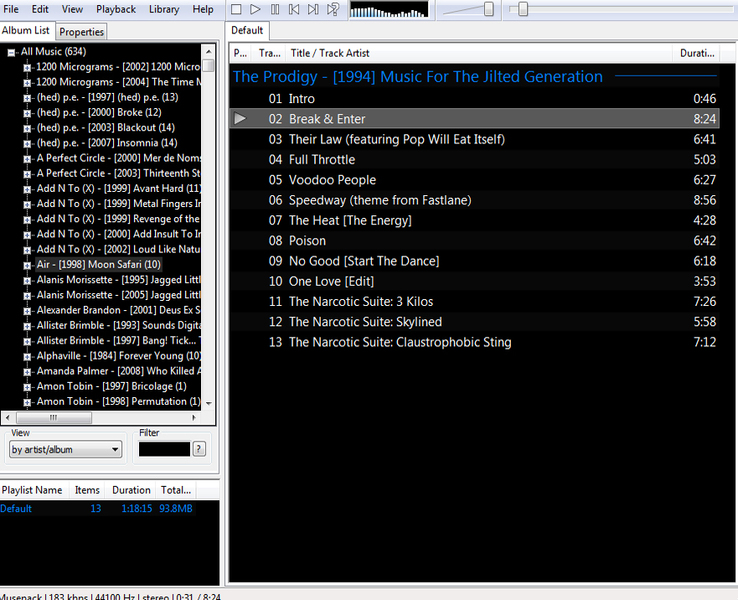Select track 08 Poison

tap(474, 240)
